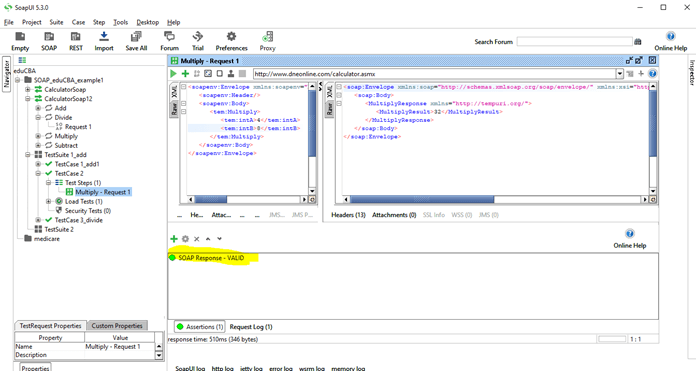This screenshot has height=371, width=696.
Task: Minimize the Multiply - Request 1 internal window
Action: pos(629,60)
